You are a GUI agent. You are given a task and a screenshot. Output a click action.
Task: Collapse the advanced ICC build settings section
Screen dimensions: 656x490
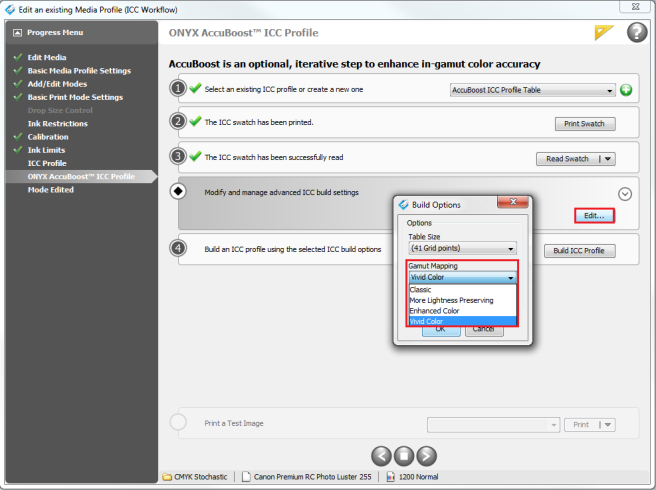(x=625, y=194)
